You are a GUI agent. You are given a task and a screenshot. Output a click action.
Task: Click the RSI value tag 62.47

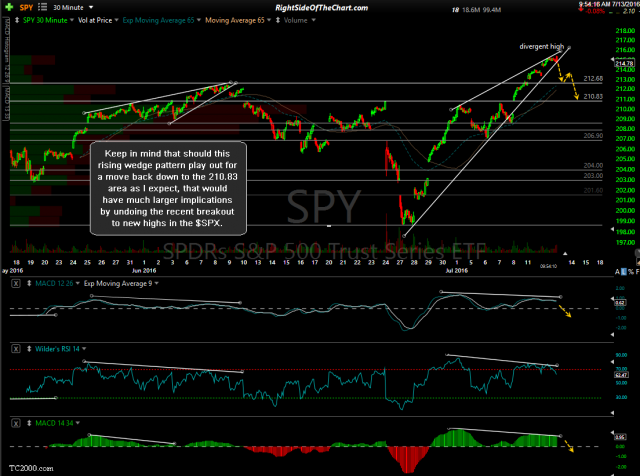[x=621, y=375]
